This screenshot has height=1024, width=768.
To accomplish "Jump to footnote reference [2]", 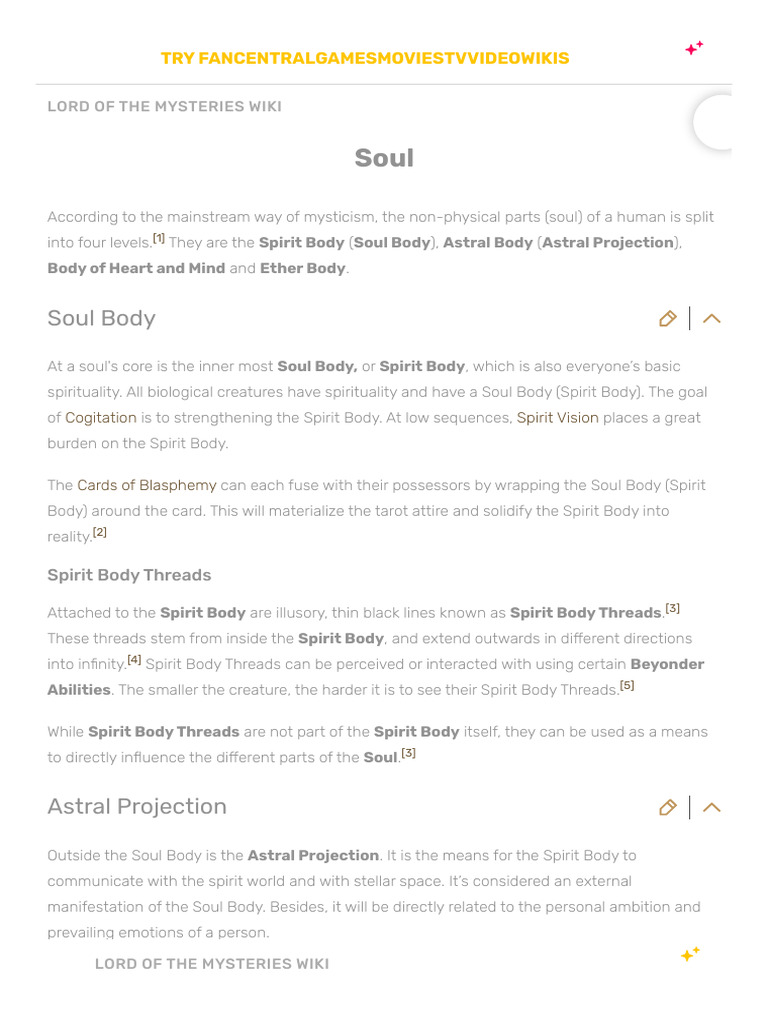I will (99, 533).
